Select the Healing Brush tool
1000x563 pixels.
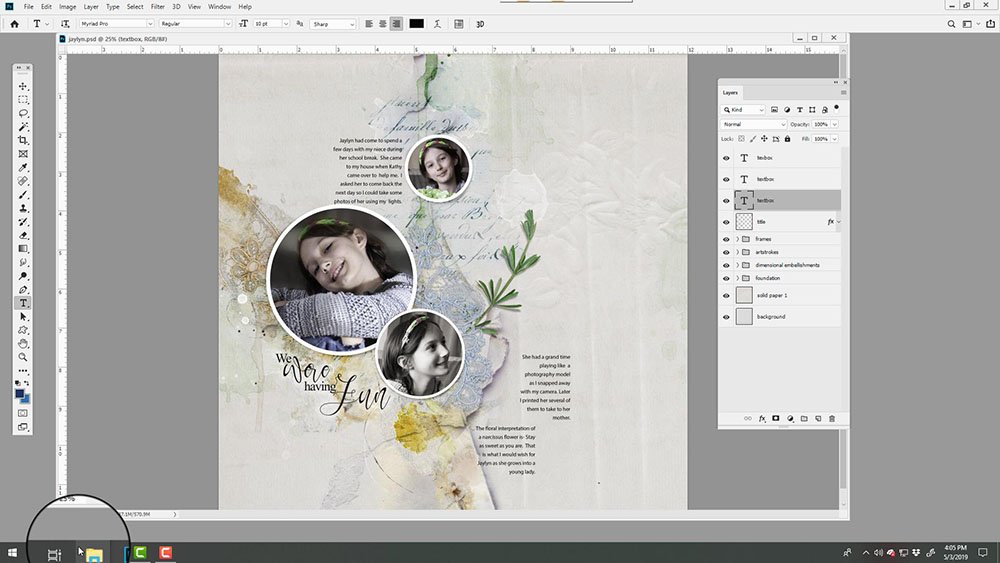23,181
